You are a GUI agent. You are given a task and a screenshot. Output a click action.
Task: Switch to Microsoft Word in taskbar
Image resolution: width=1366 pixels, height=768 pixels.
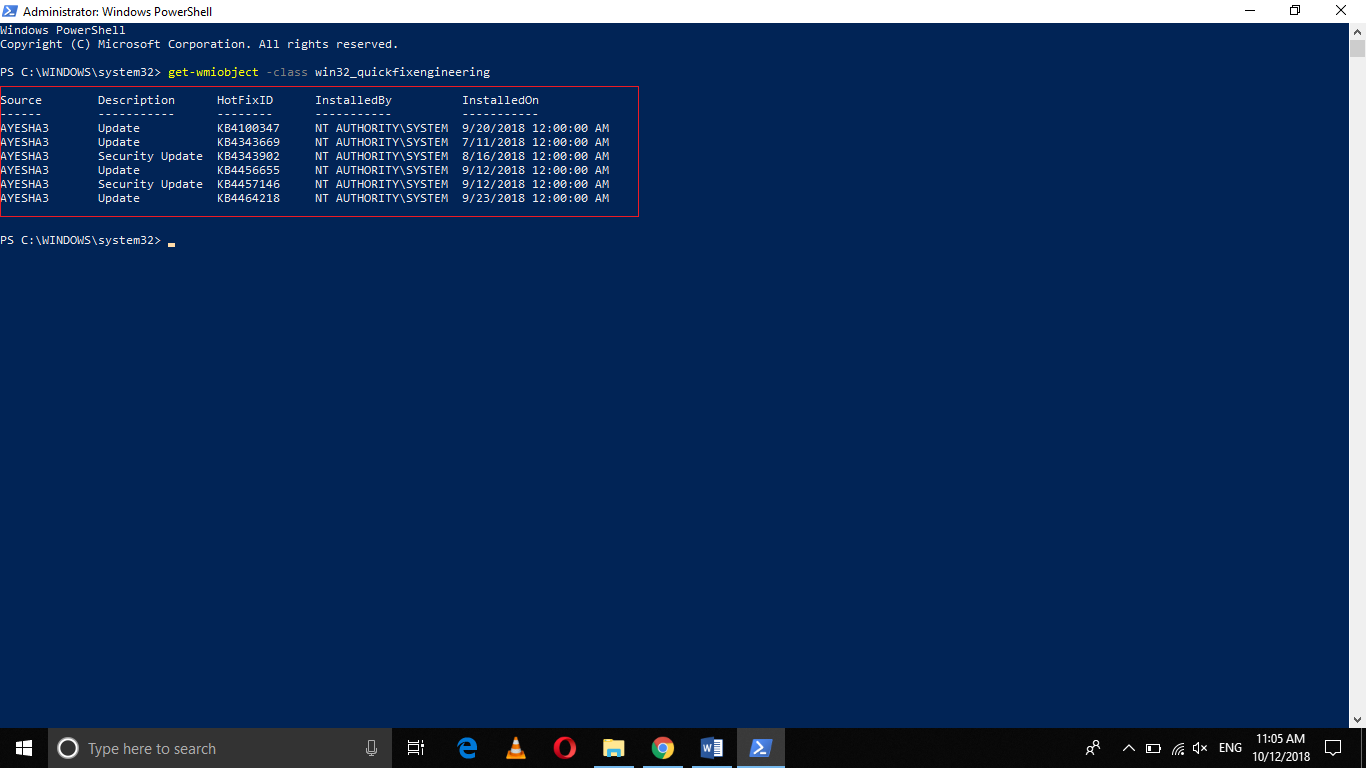pyautogui.click(x=711, y=748)
